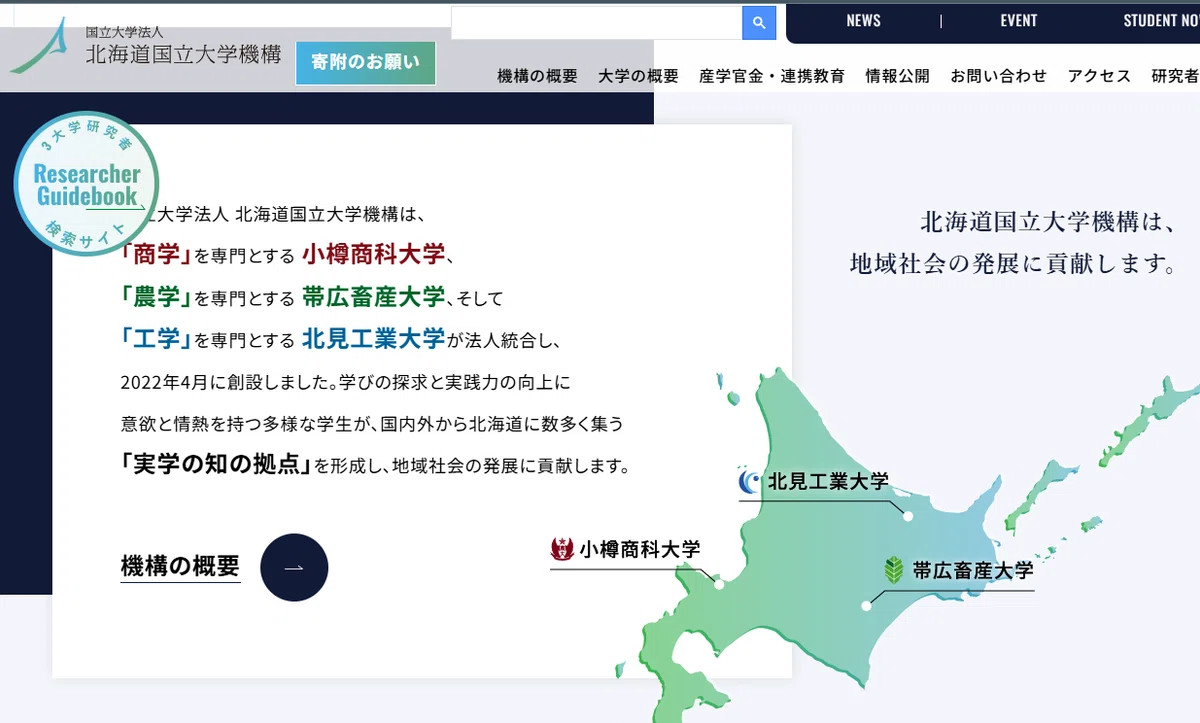
Task: Click headline 北海道国立大学機構は、 on right
Action: coord(1046,220)
